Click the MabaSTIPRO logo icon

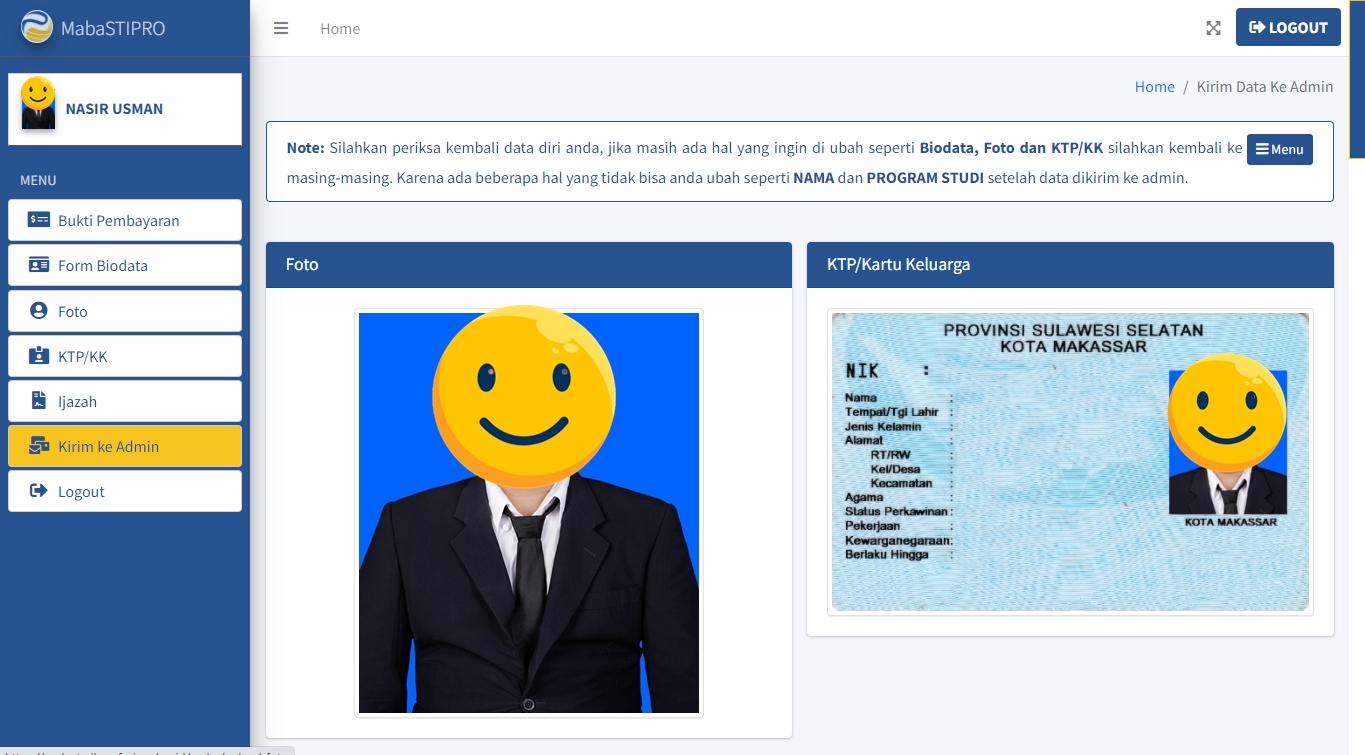tap(37, 27)
